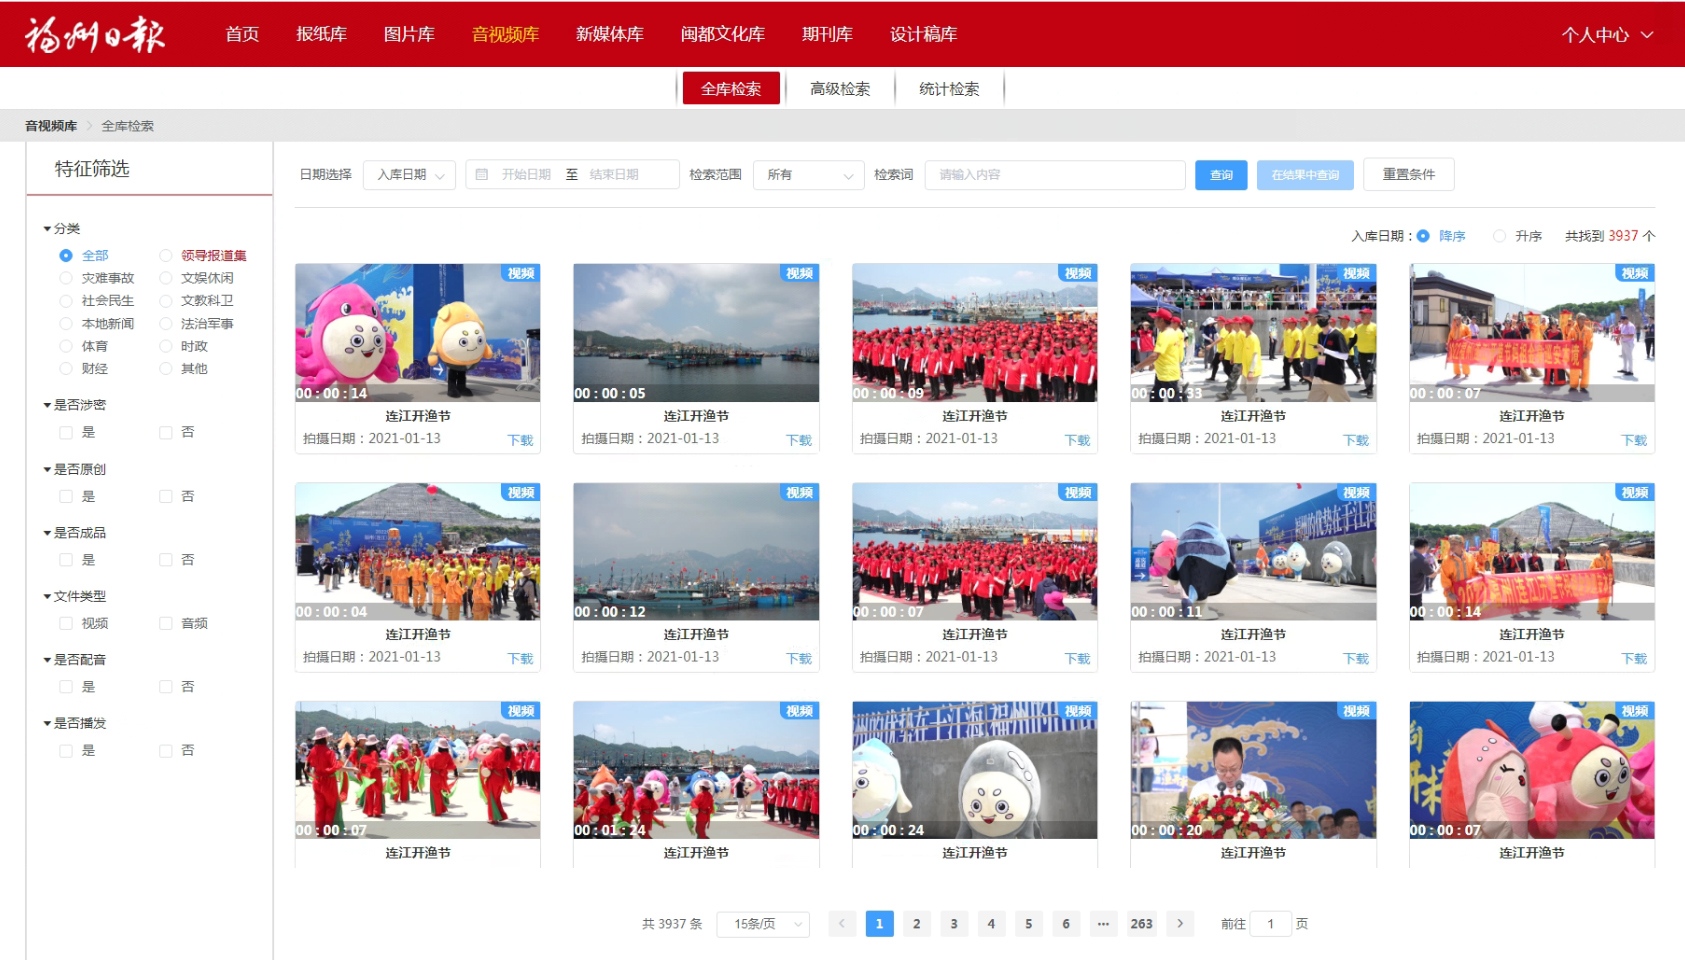
Task: Select the 升序 sort radio button
Action: point(1499,236)
